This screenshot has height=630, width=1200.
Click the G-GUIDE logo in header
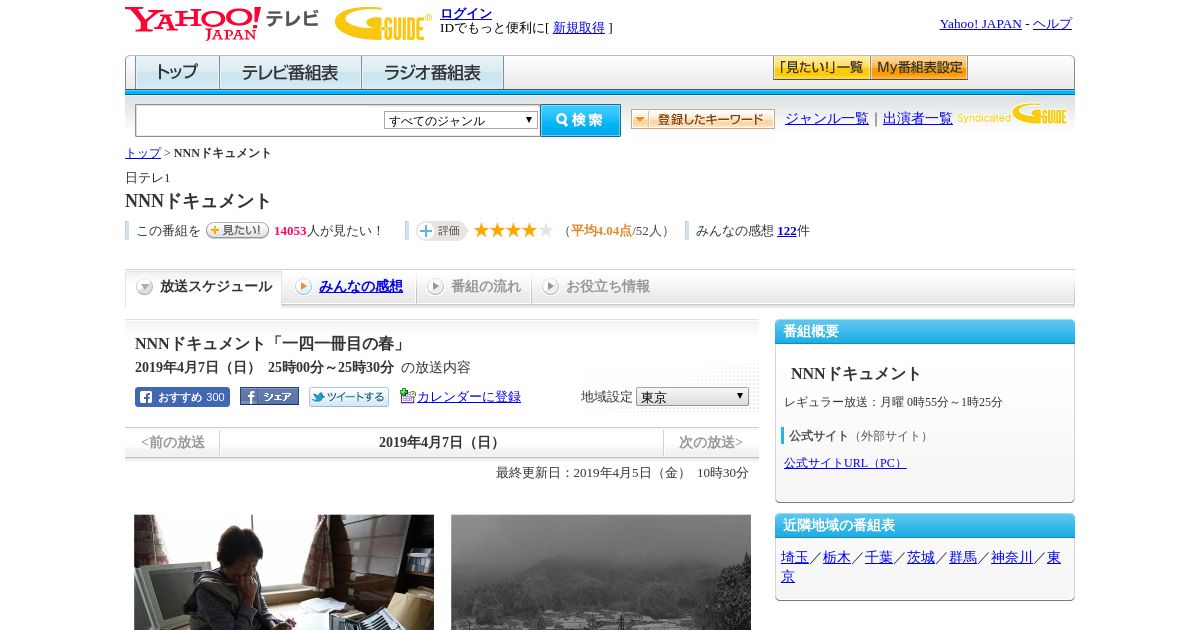coord(383,23)
